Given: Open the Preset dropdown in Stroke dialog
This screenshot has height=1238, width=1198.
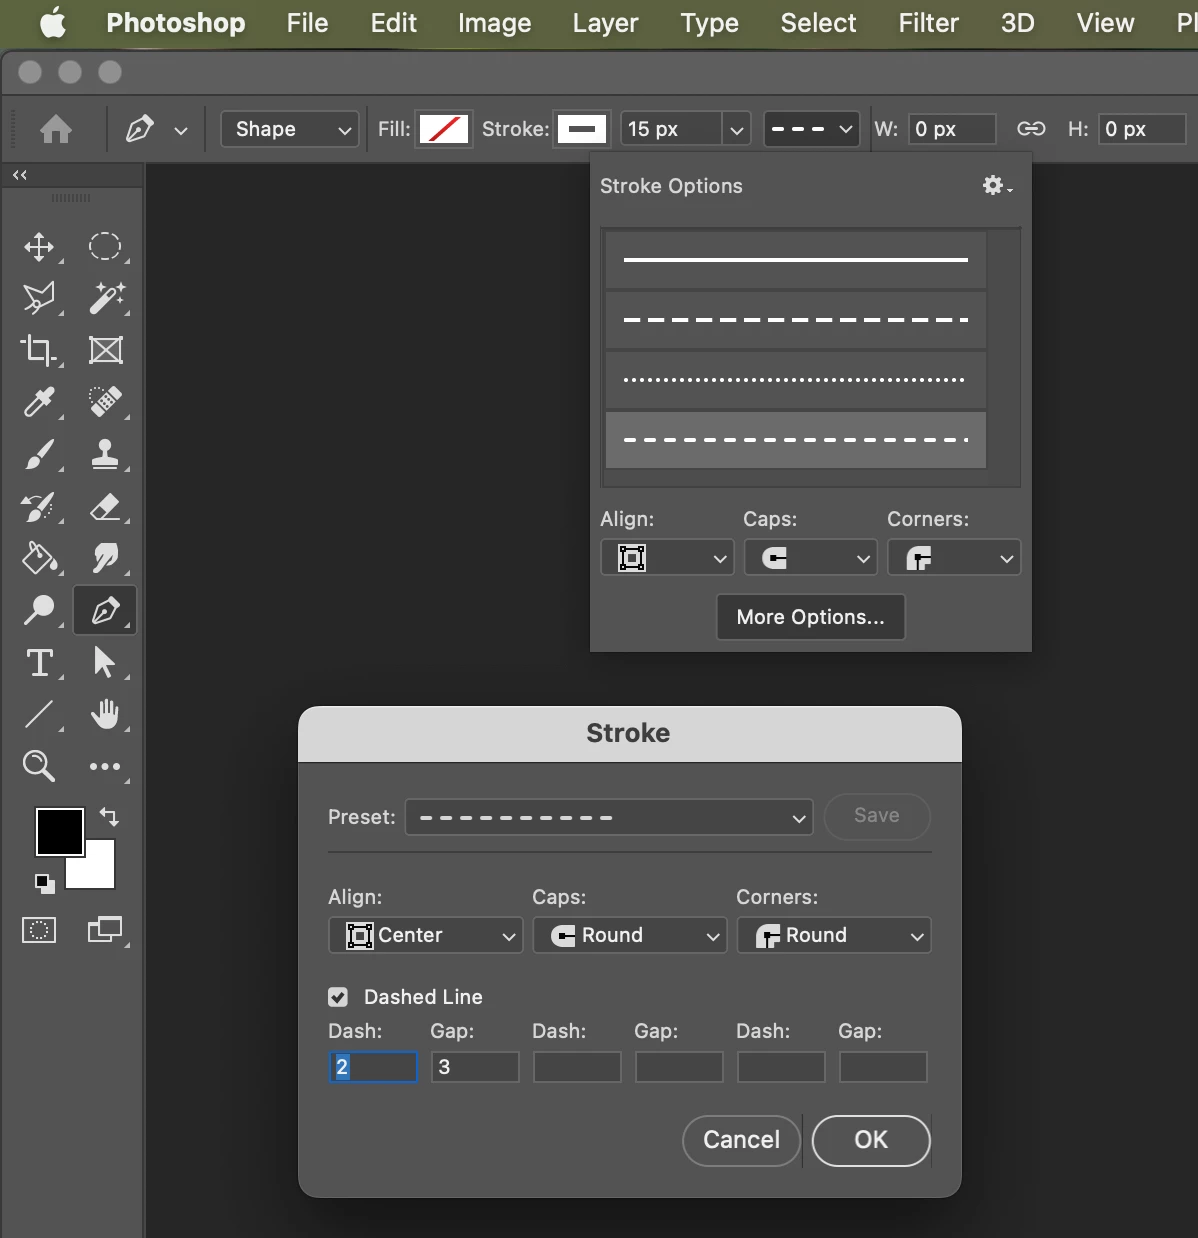Looking at the screenshot, I should coord(609,817).
